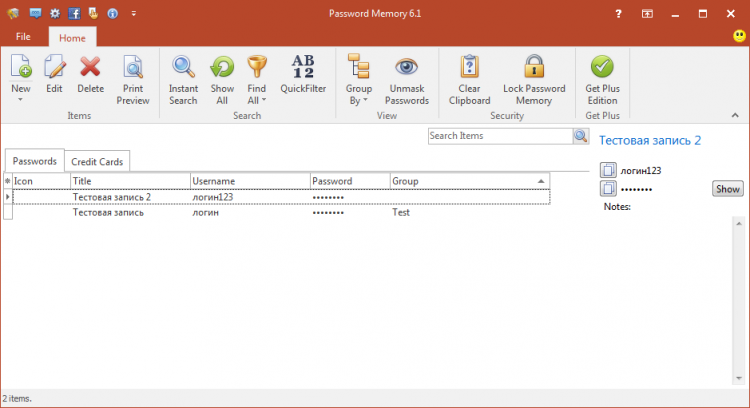Click the Facebook quick access icon
The image size is (750, 408).
74,13
